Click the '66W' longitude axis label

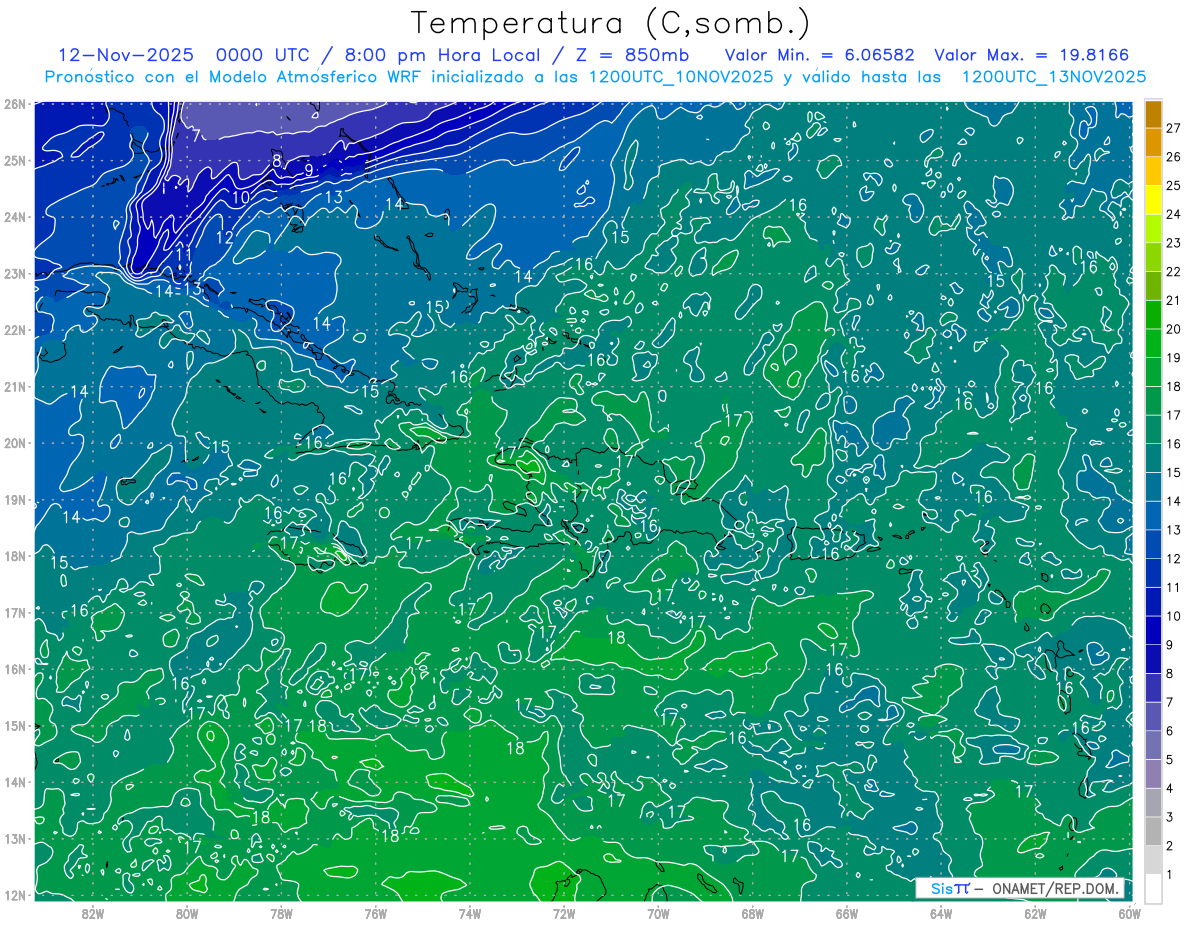[847, 912]
